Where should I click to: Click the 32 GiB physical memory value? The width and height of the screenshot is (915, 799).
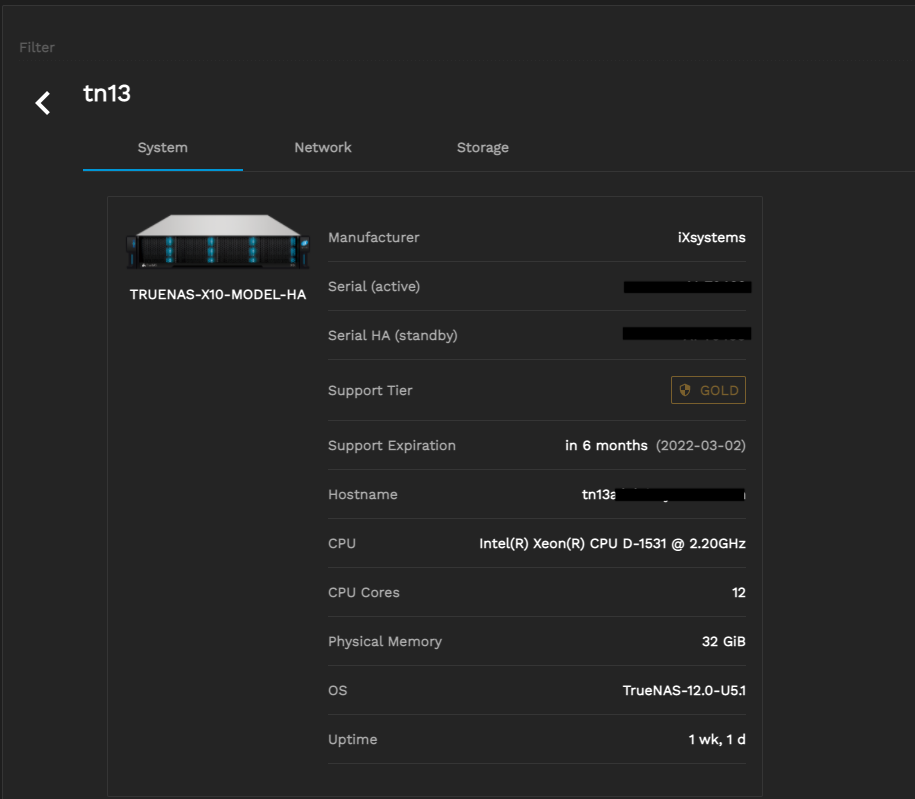pyautogui.click(x=723, y=642)
